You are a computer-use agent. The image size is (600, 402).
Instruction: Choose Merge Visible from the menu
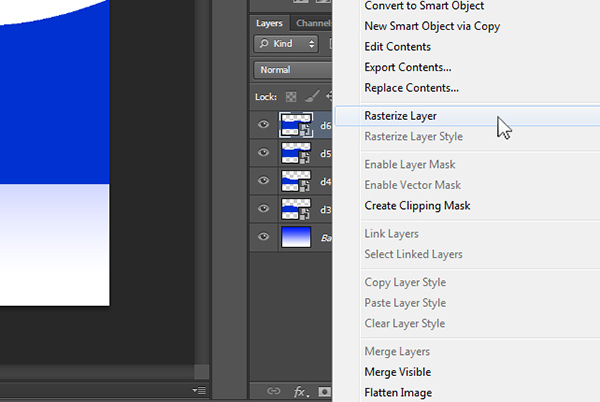(397, 372)
